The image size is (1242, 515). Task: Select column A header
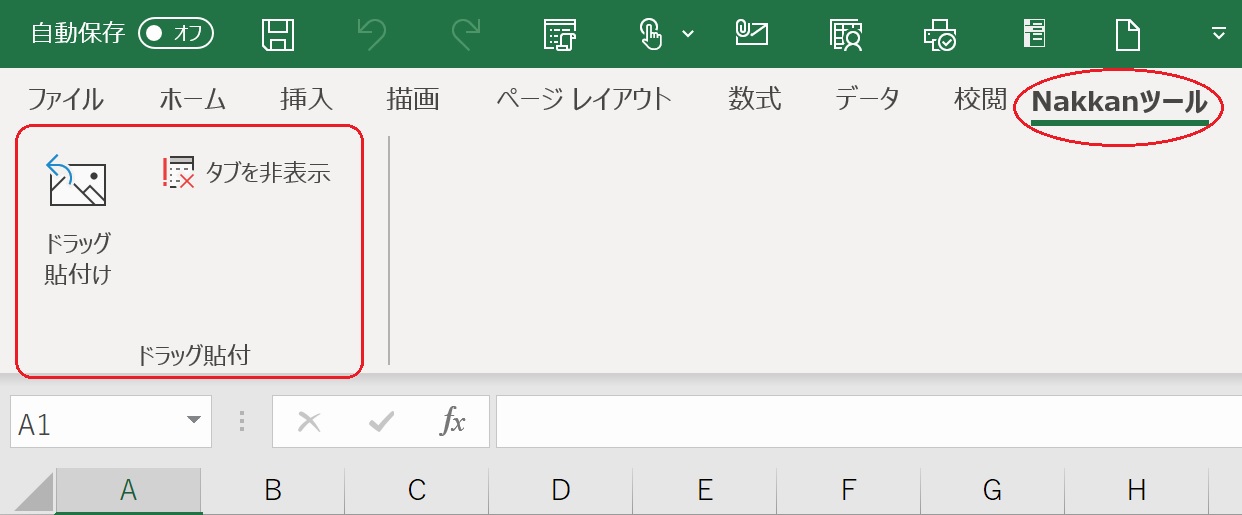(x=128, y=490)
